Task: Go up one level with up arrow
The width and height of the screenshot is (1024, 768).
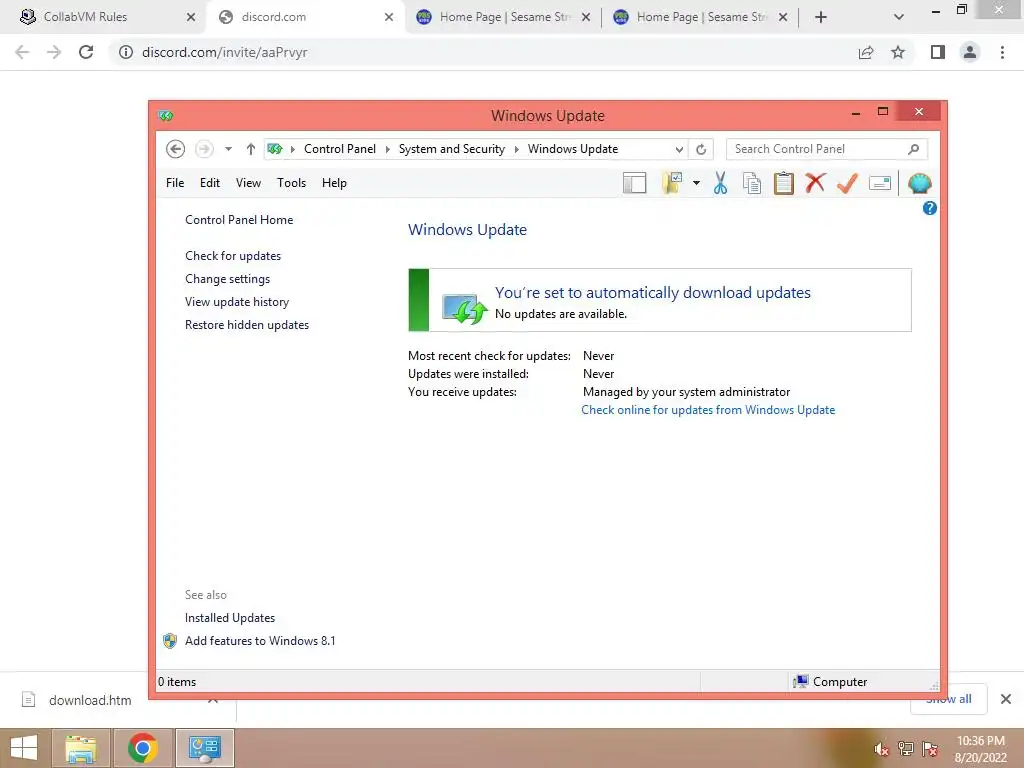Action: point(250,149)
